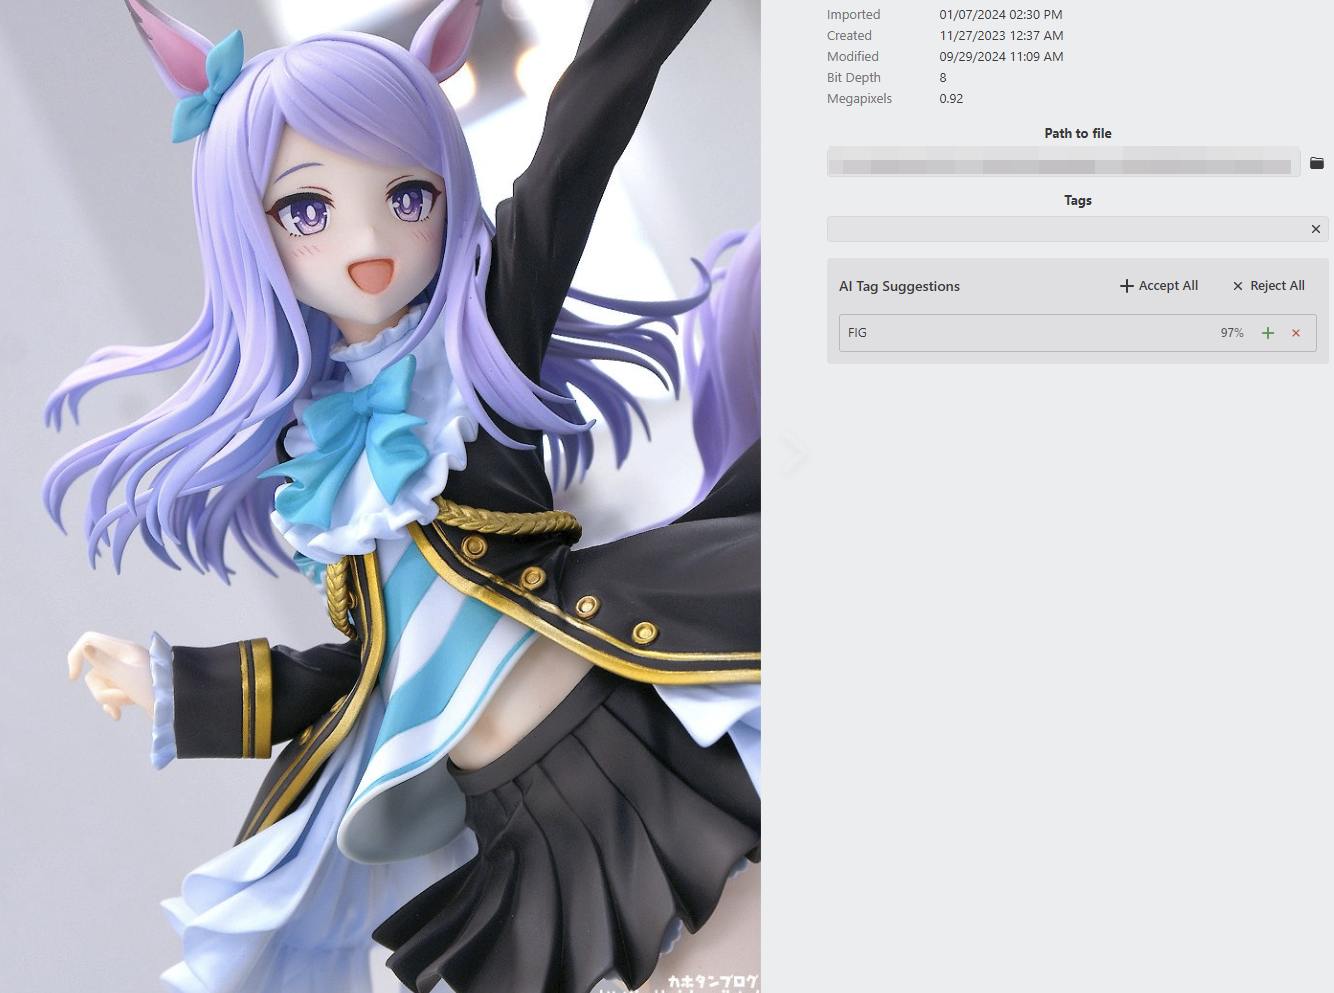Reject the FIG tag with red X
This screenshot has height=993, width=1334.
pos(1296,333)
